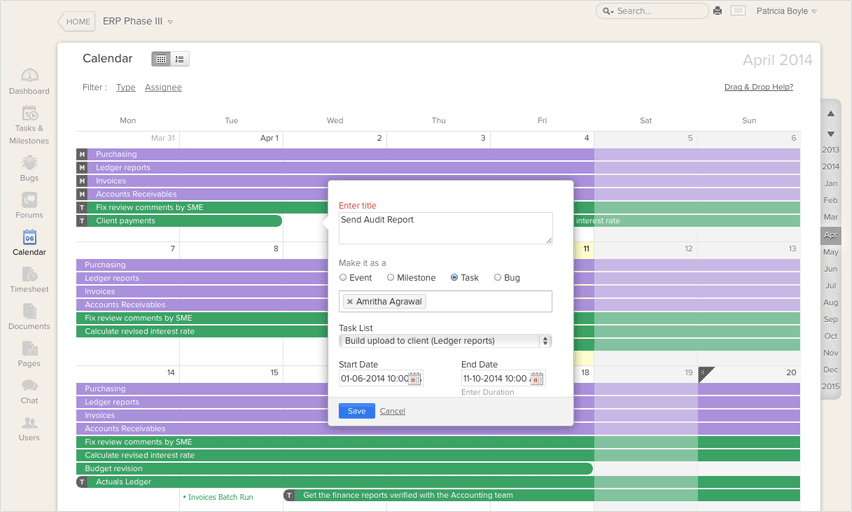
Task: Select the Milestone radio button
Action: tap(391, 278)
